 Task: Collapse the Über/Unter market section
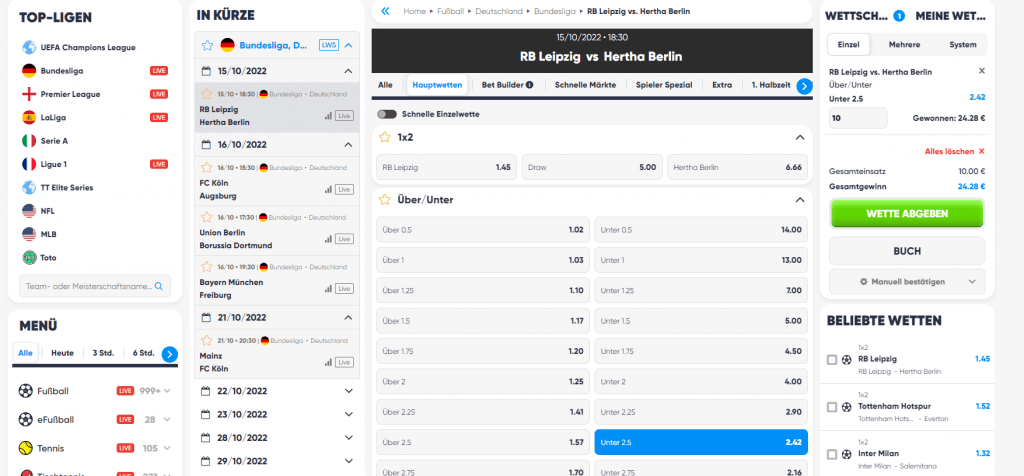[799, 200]
